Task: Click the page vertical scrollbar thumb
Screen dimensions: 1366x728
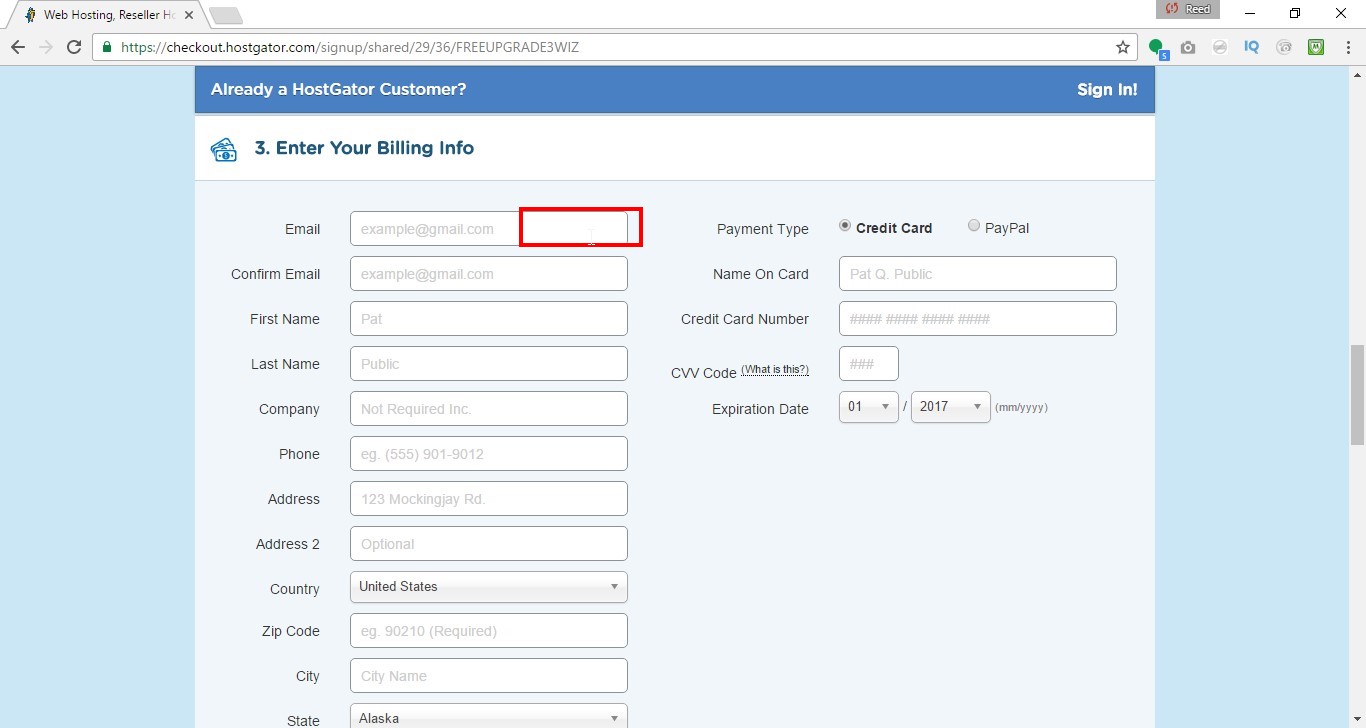Action: (1357, 395)
